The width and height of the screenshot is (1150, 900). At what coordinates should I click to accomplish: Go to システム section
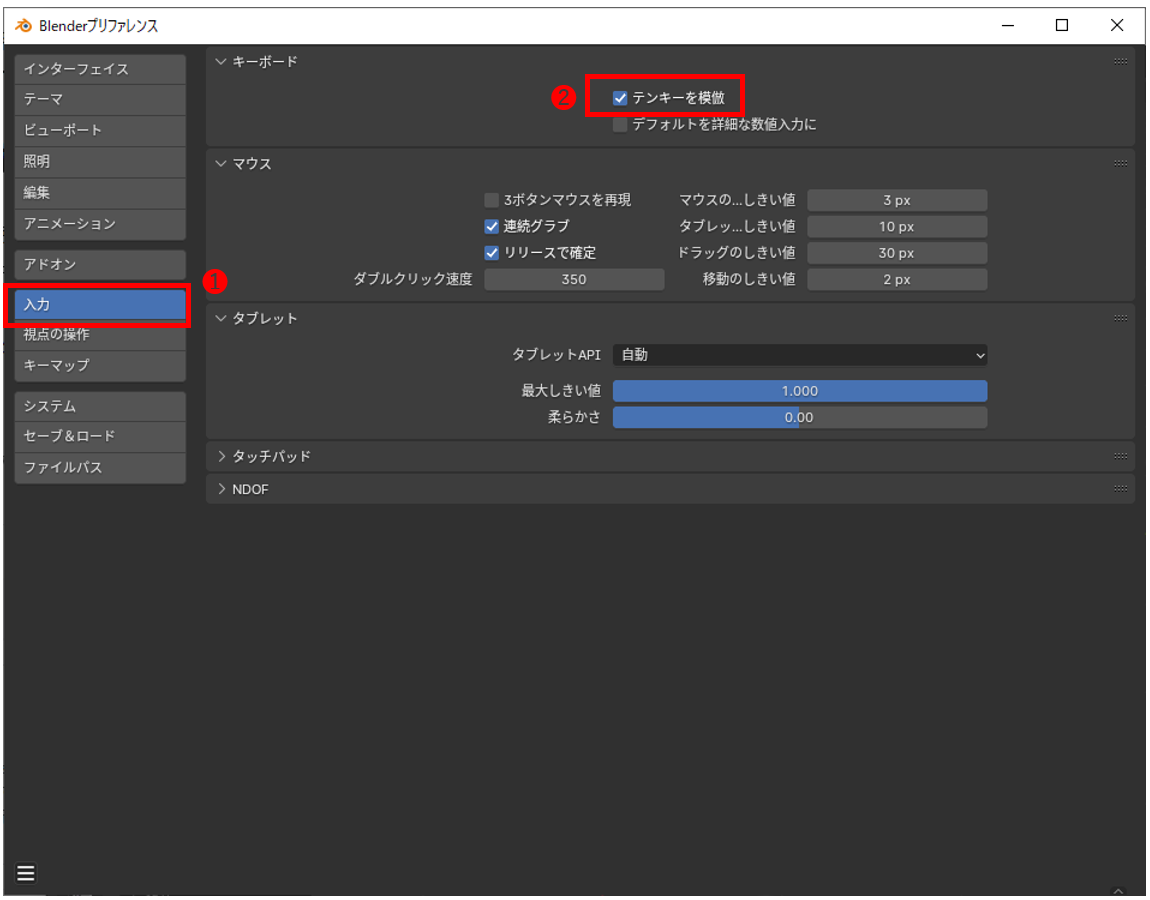100,406
